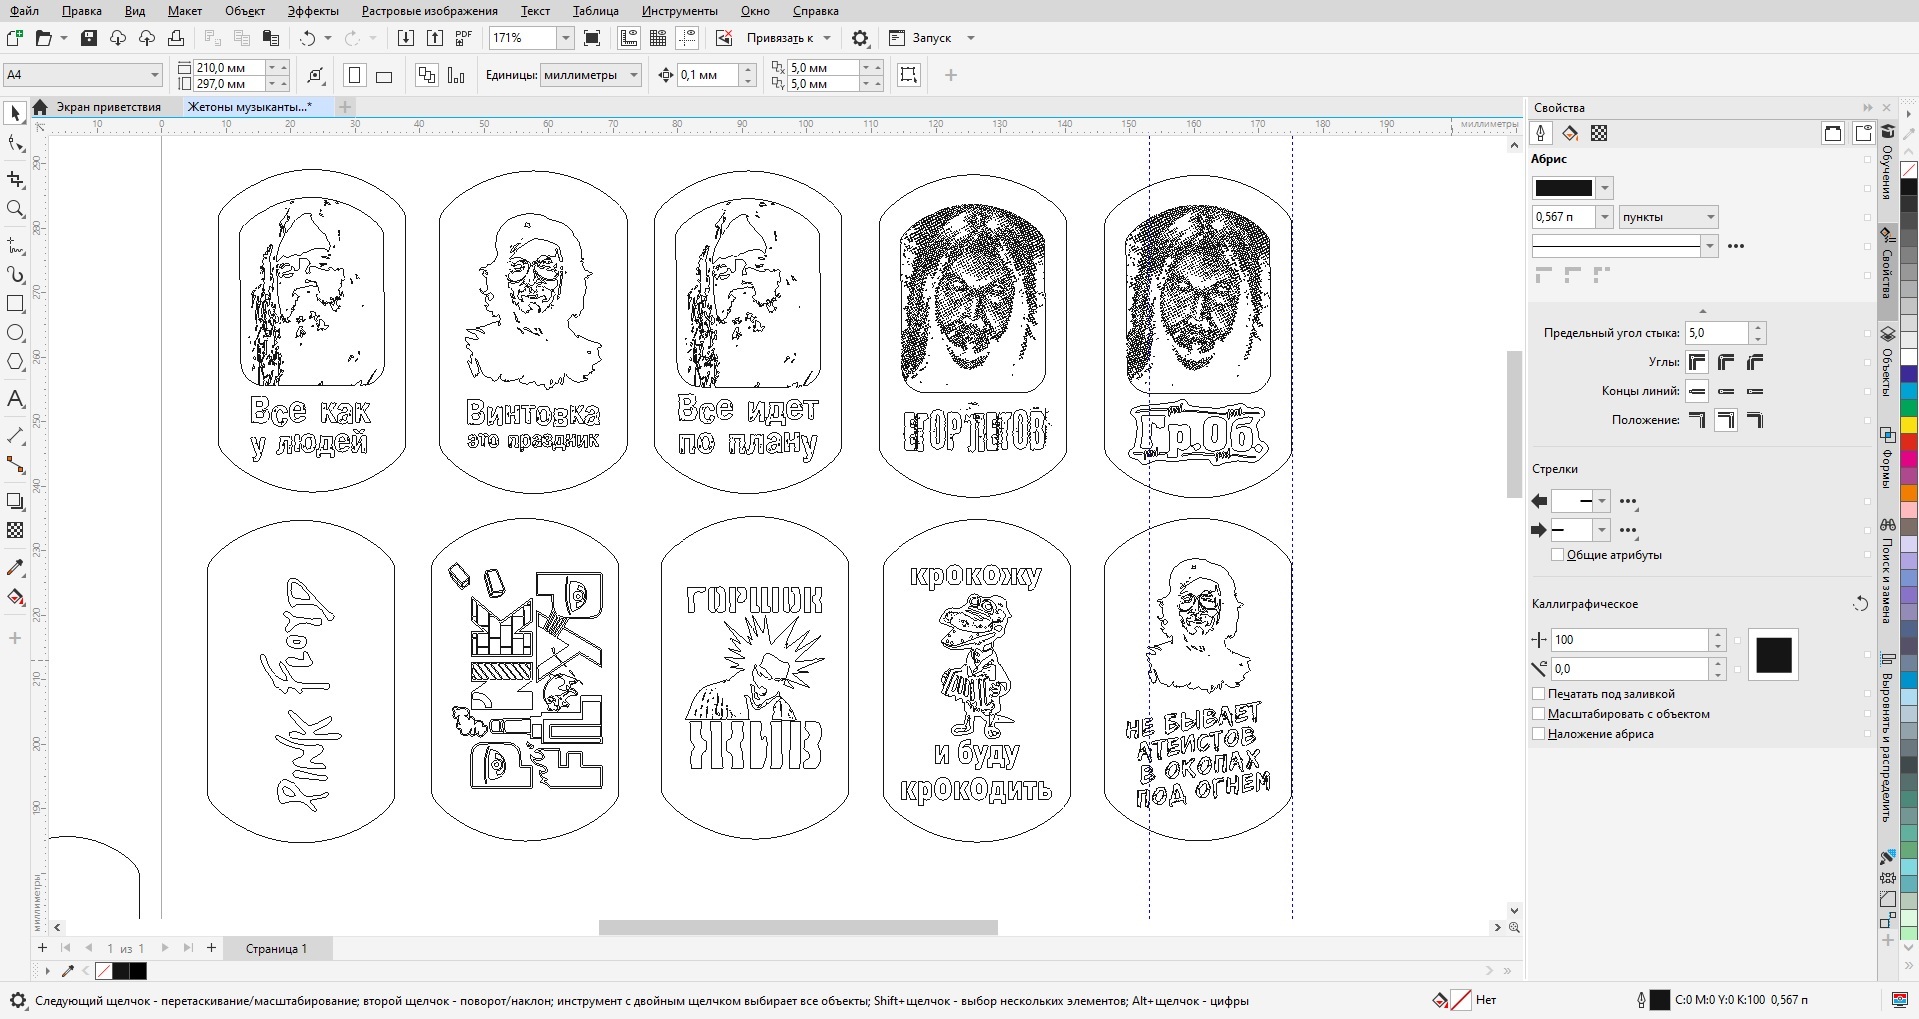Click the black outline color swatch
This screenshot has width=1919, height=1019.
[x=1563, y=188]
